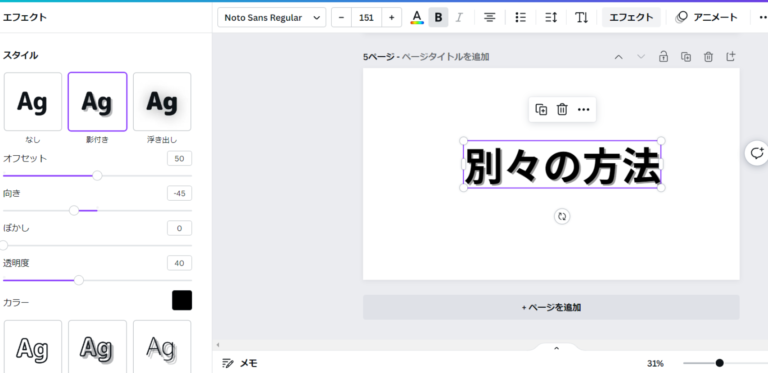Expand the page thumbnails chevron at bottom

pos(556,348)
